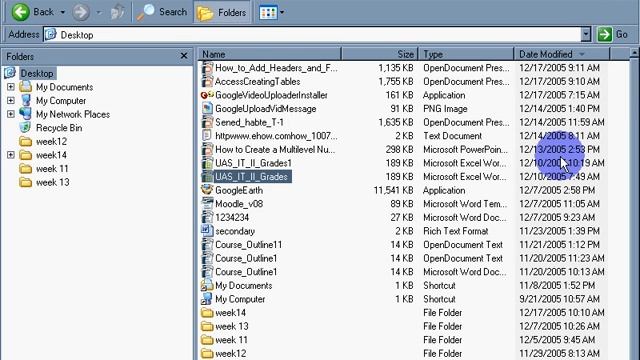Select Course_Outline1 Microsoft Word Doc file
Viewport: 640px width, 360px height.
(x=246, y=272)
